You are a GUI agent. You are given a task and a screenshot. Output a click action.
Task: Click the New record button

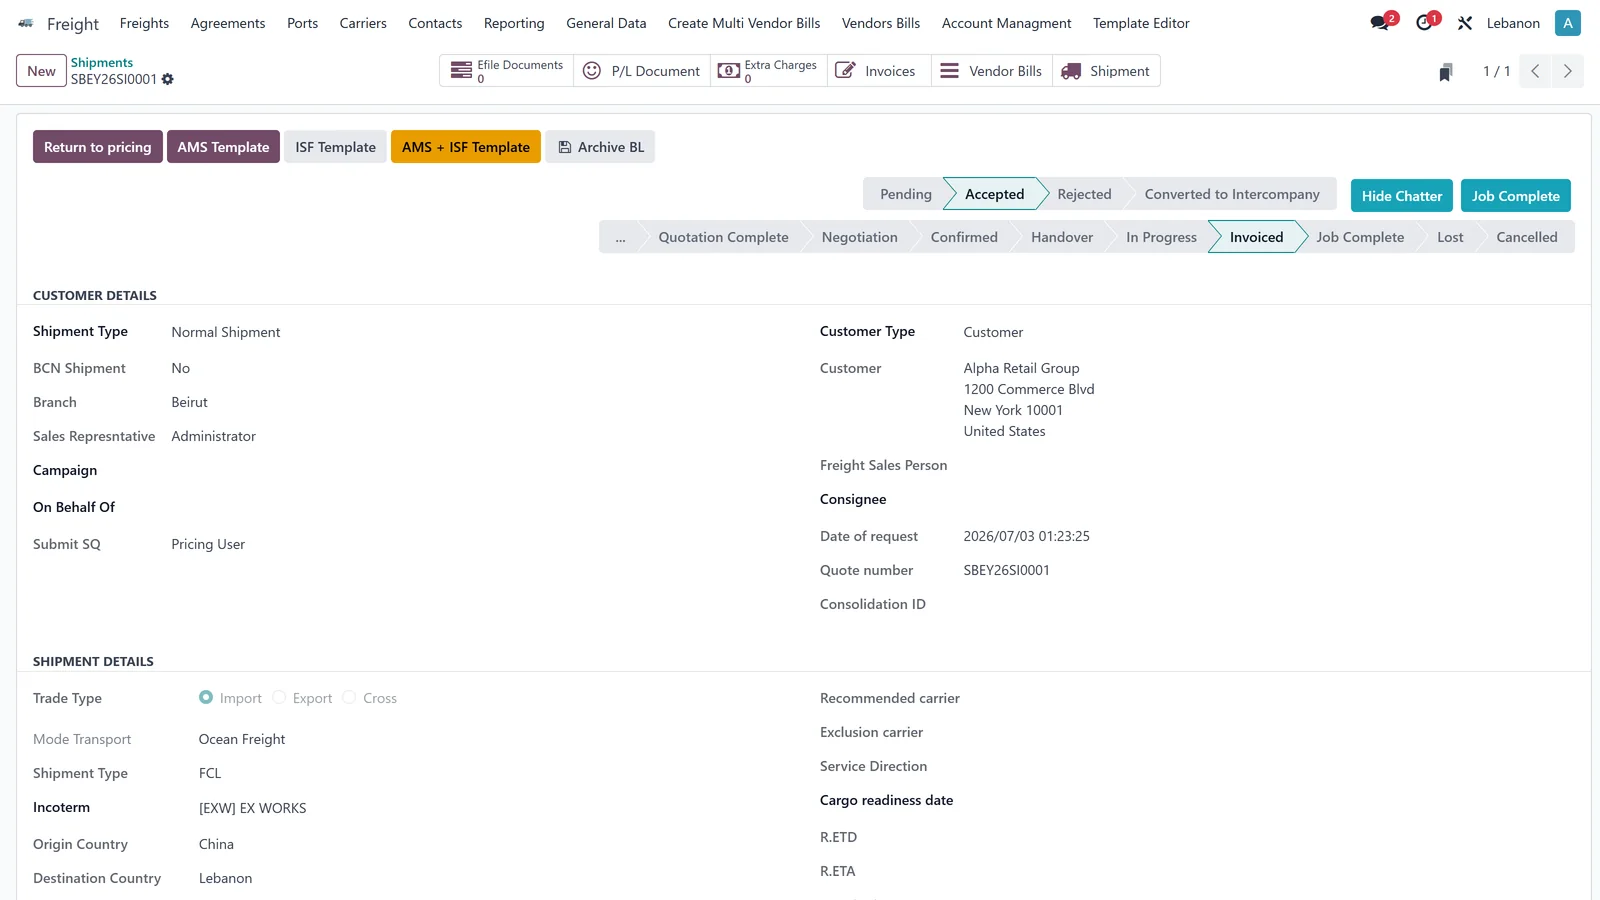[41, 71]
